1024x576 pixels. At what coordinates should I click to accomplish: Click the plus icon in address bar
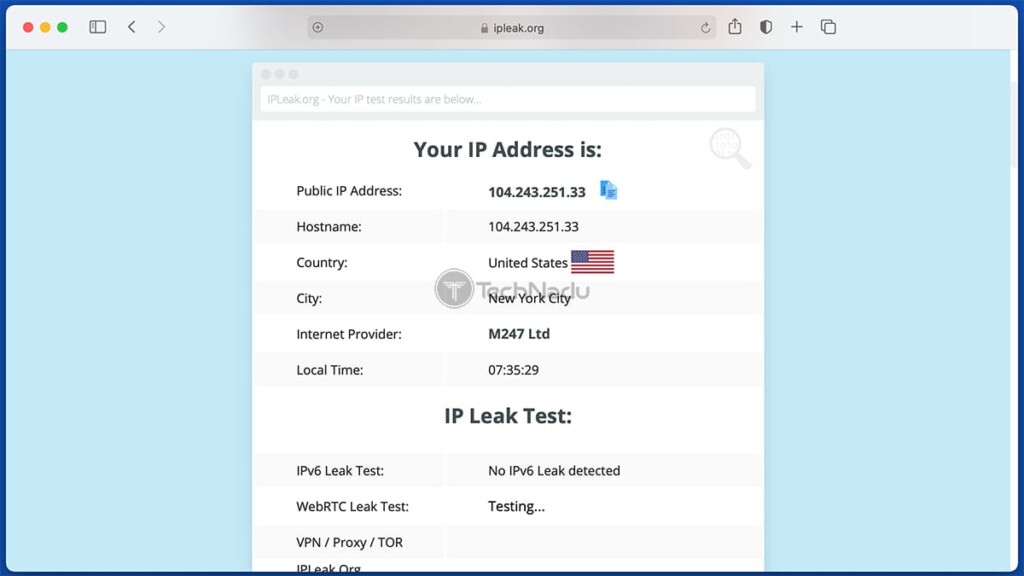[318, 27]
